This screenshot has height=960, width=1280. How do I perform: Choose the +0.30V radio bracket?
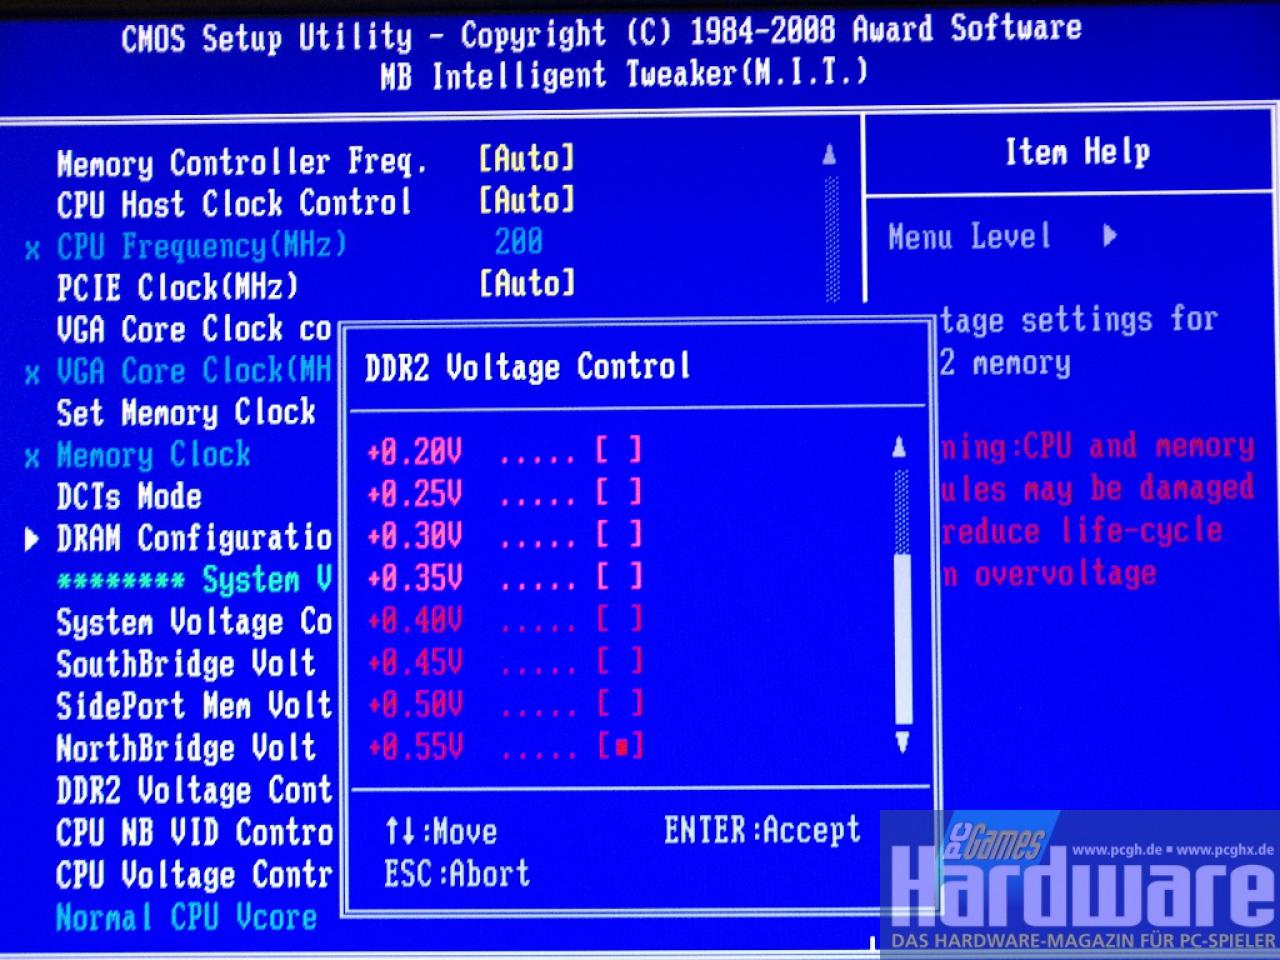tap(619, 535)
